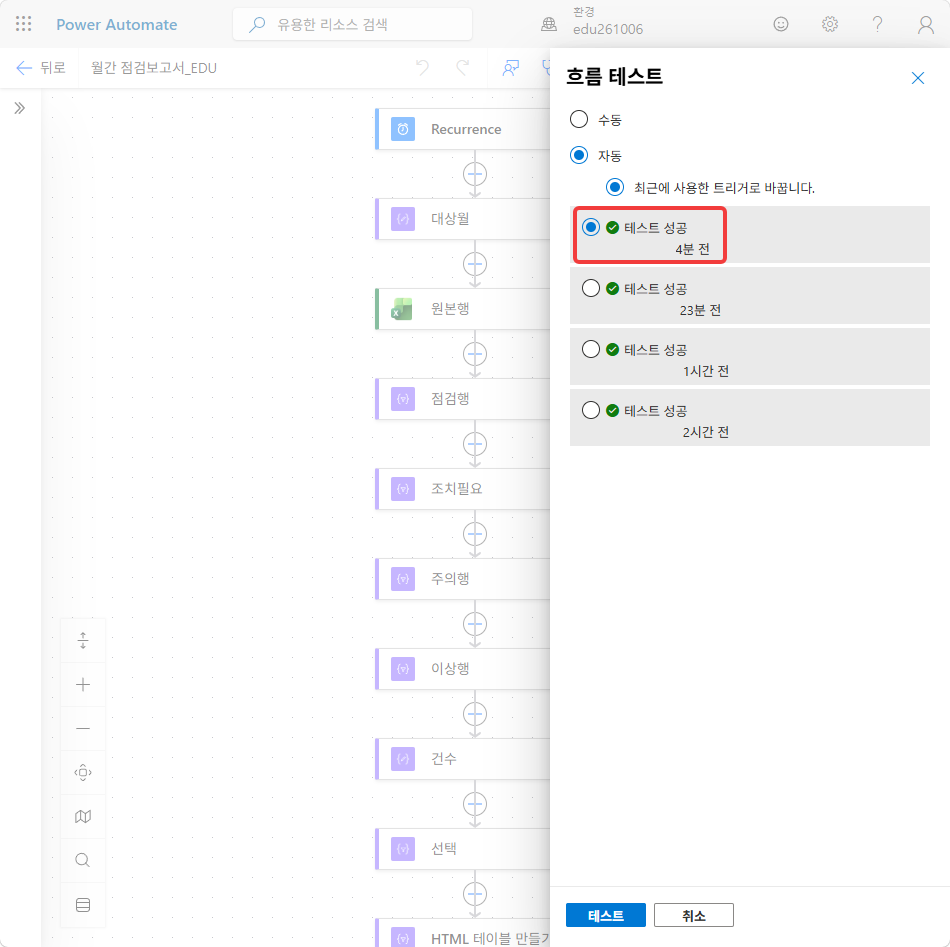Open the comments icon in toolbar
950x947 pixels.
[x=511, y=67]
